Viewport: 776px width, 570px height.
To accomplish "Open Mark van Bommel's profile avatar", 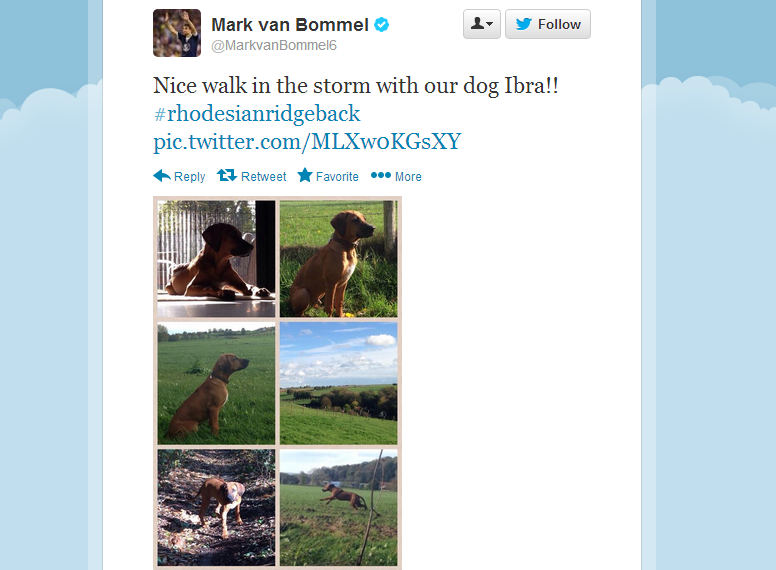I will tap(177, 33).
